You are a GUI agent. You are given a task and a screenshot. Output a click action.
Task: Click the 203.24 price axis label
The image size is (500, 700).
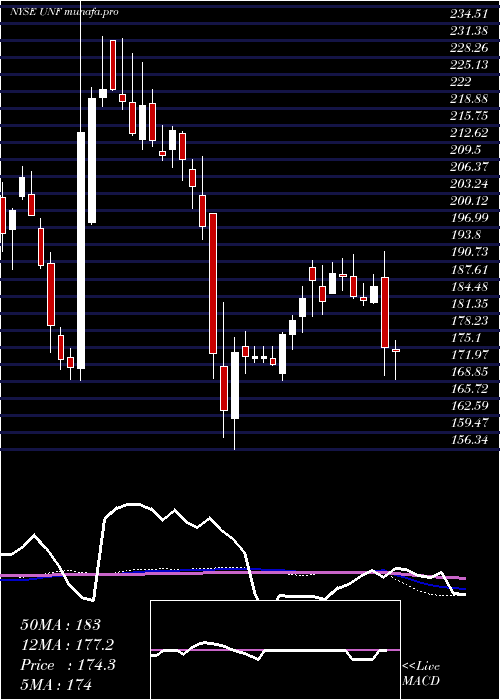(x=468, y=184)
